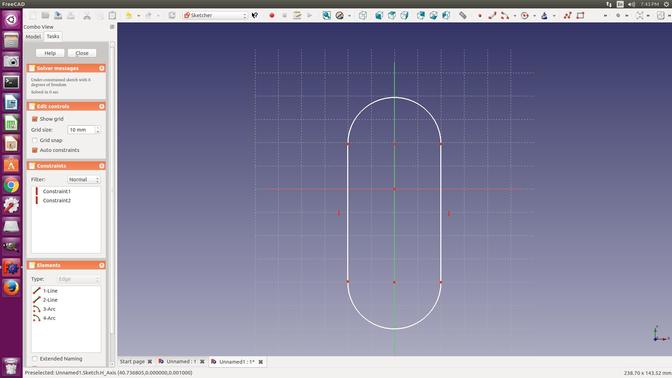Toggle the Auto constraints checkbox
The height and width of the screenshot is (378, 672).
(x=35, y=150)
